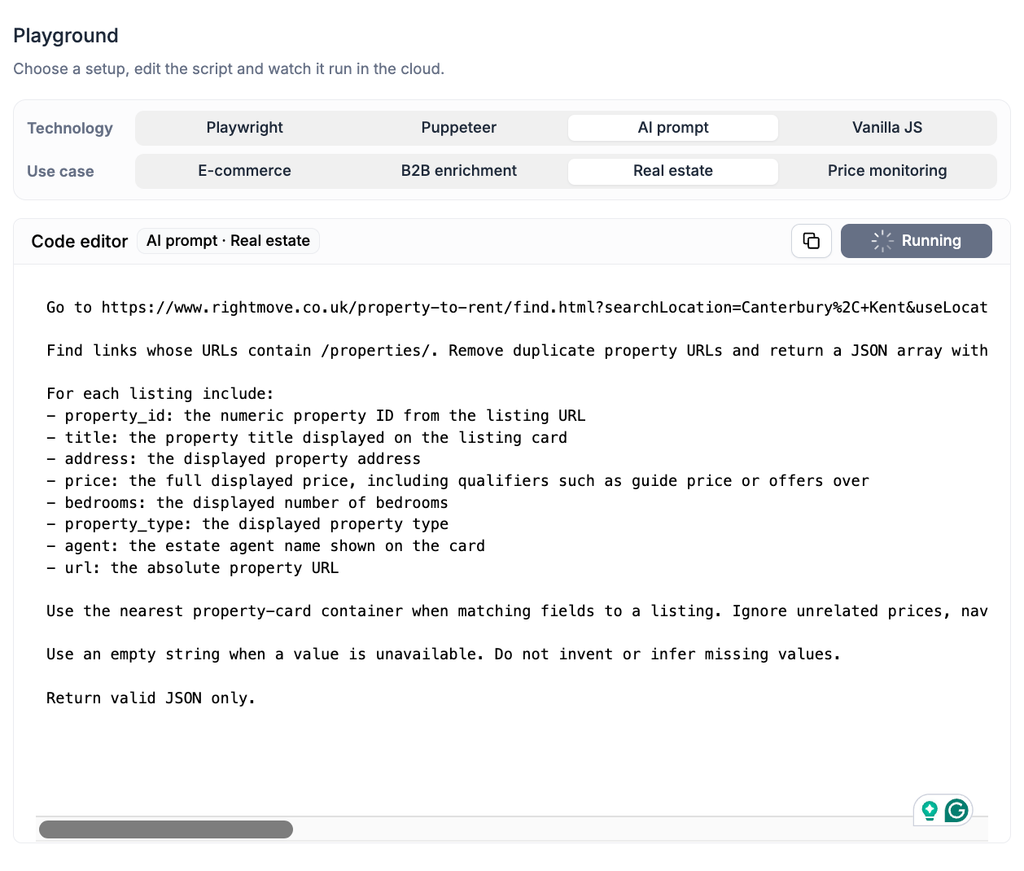Choose the Price monitoring use case
The width and height of the screenshot is (1024, 871).
[x=887, y=171]
